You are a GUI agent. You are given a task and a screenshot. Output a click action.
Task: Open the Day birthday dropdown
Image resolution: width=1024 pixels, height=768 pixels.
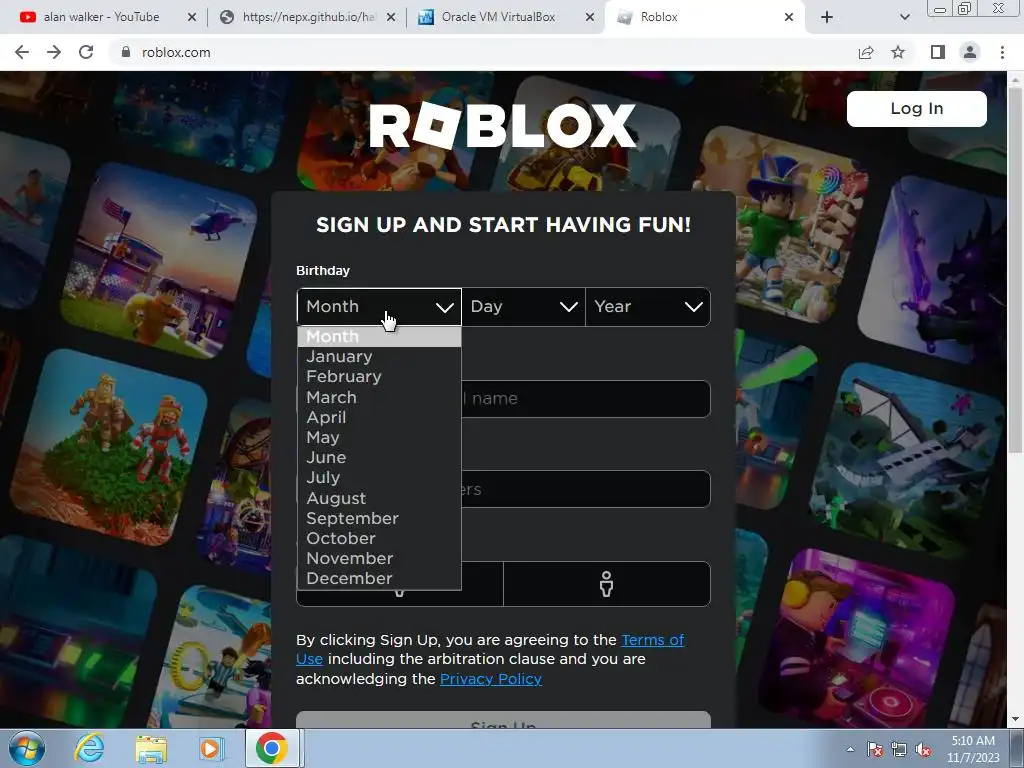[x=524, y=307]
